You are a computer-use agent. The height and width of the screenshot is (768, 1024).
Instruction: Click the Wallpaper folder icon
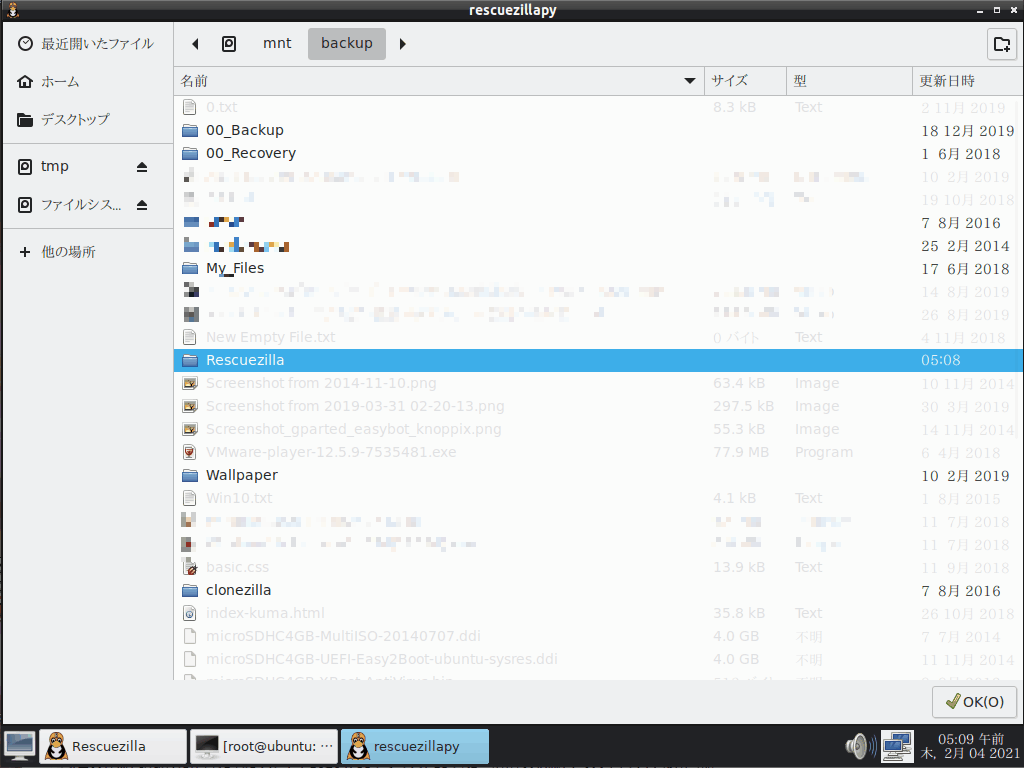click(190, 475)
